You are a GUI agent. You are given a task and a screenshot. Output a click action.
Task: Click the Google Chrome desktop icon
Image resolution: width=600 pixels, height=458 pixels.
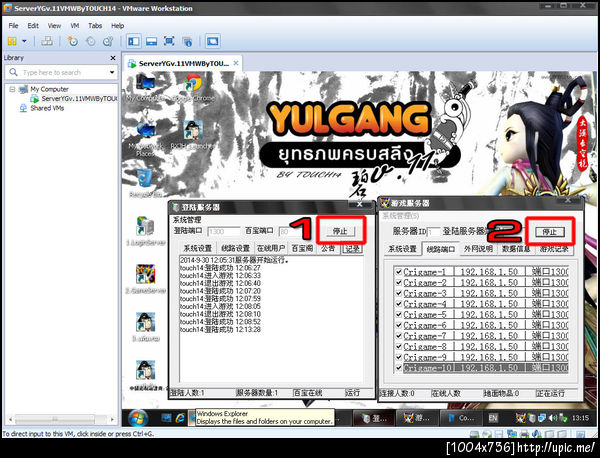[x=193, y=88]
